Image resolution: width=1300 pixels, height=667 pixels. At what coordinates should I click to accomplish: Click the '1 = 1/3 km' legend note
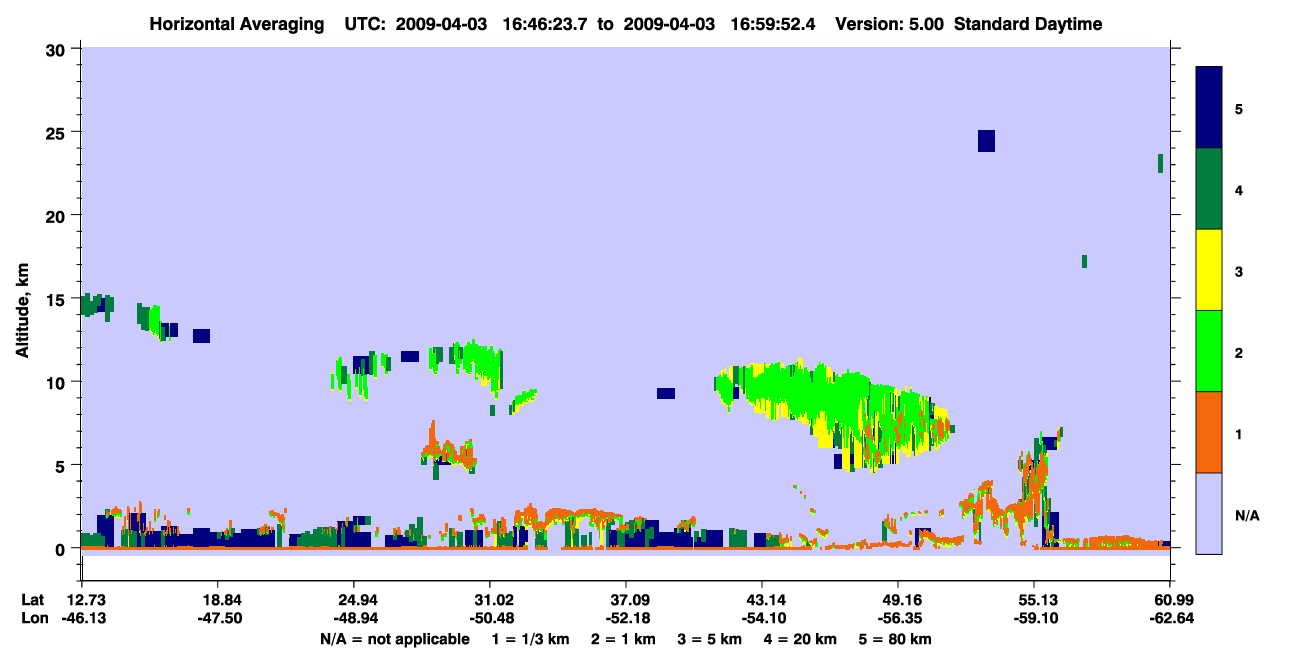532,639
